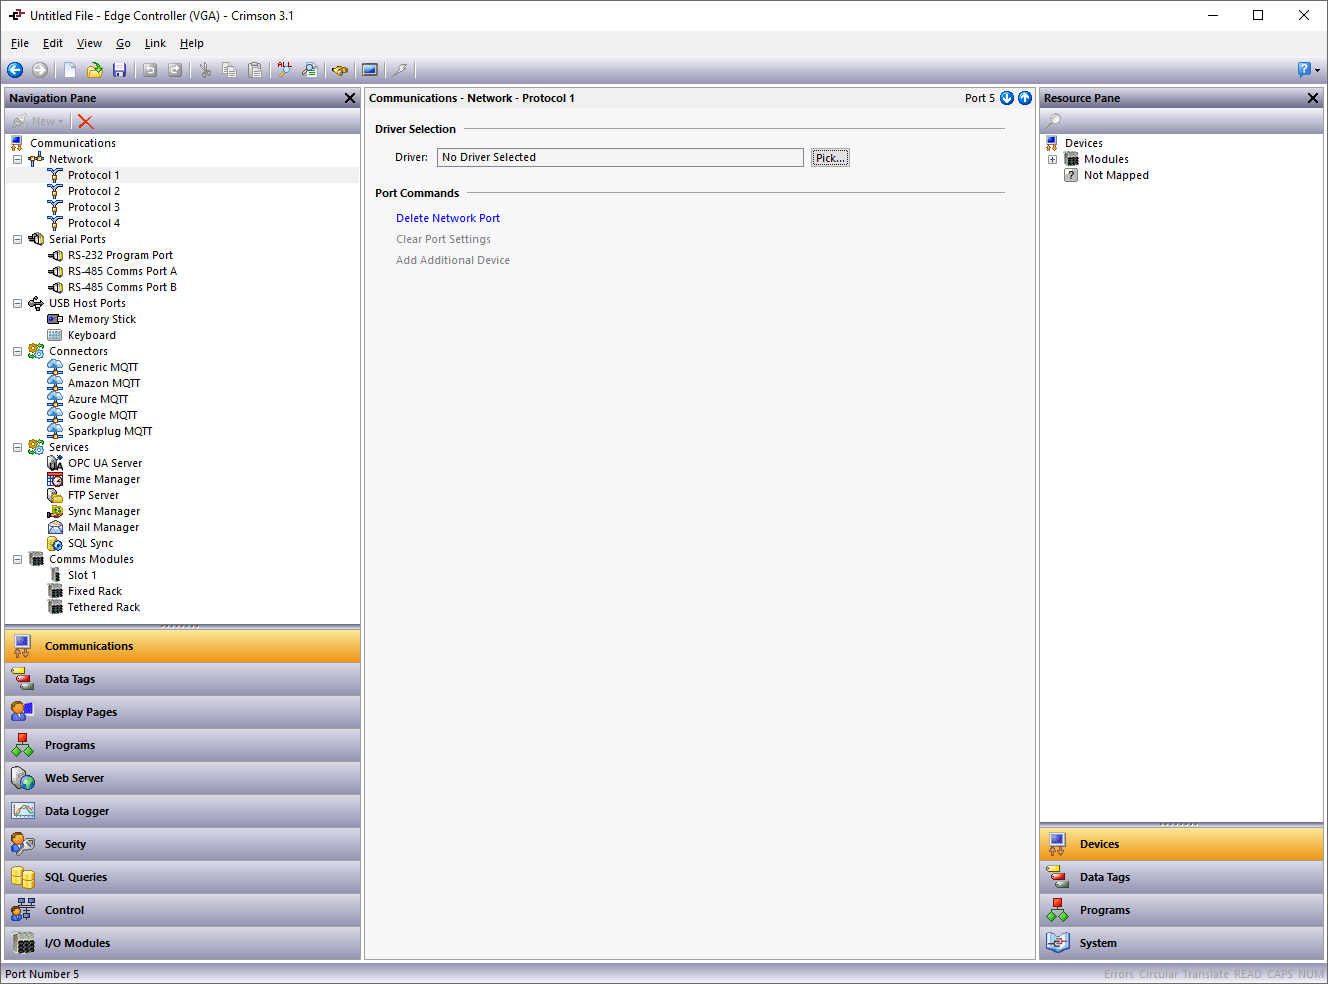Click the Redo toolbar icon
The width and height of the screenshot is (1328, 984).
click(175, 70)
